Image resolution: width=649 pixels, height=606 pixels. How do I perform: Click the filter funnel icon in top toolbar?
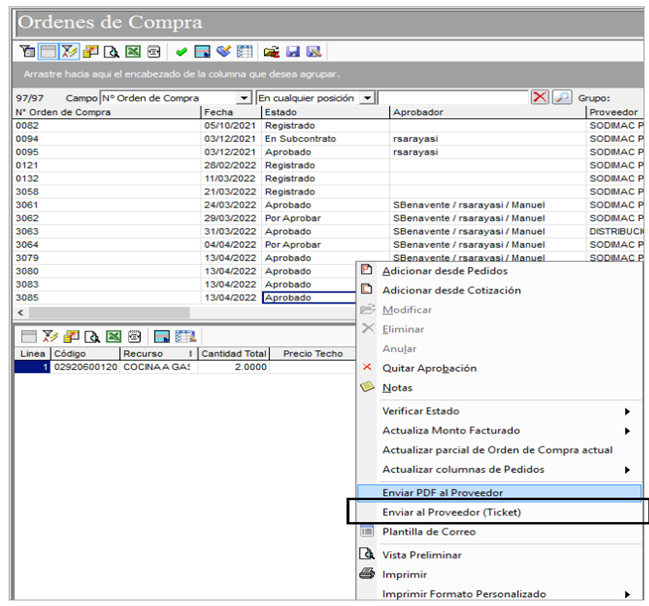(x=27, y=52)
